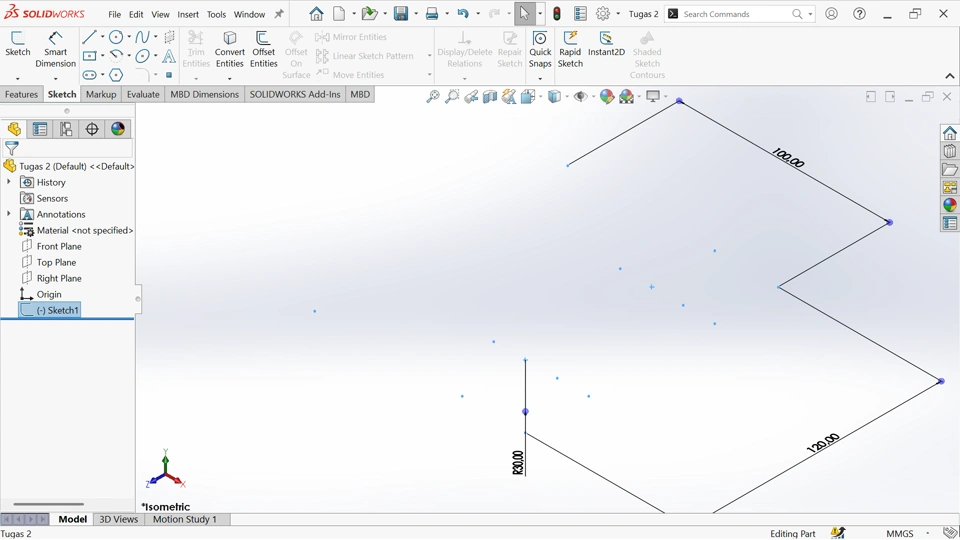Switch to the SOLIDWORKS Add-Ins tab
The width and height of the screenshot is (960, 540).
[x=294, y=94]
